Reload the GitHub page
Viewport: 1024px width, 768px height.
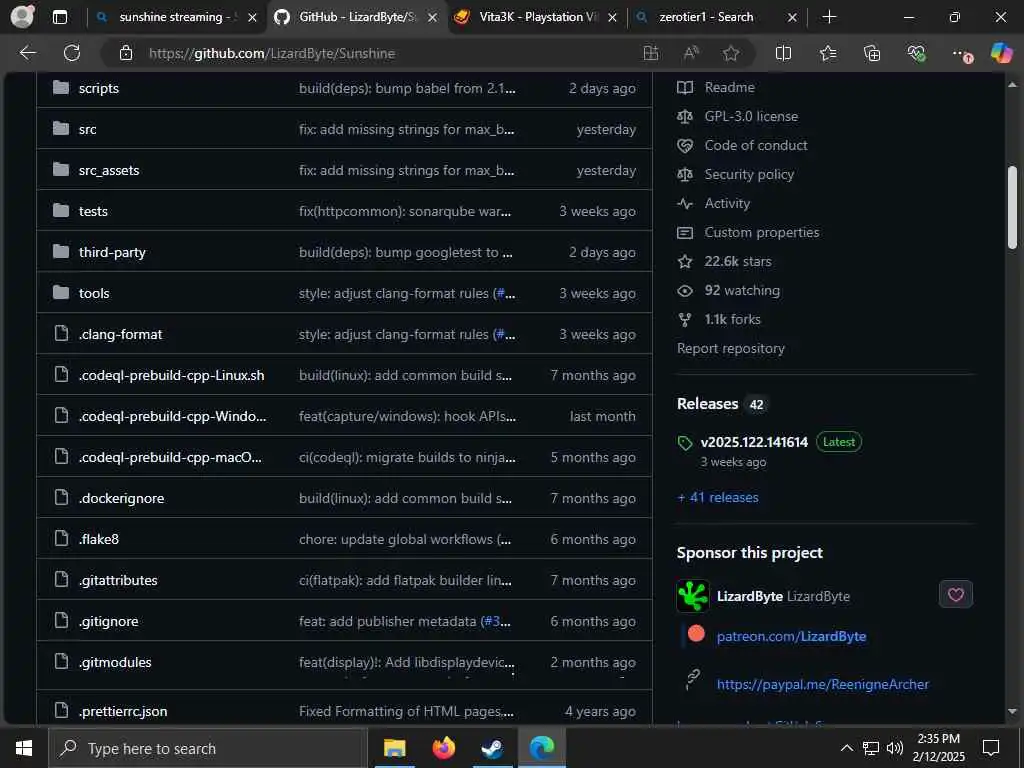(x=72, y=53)
